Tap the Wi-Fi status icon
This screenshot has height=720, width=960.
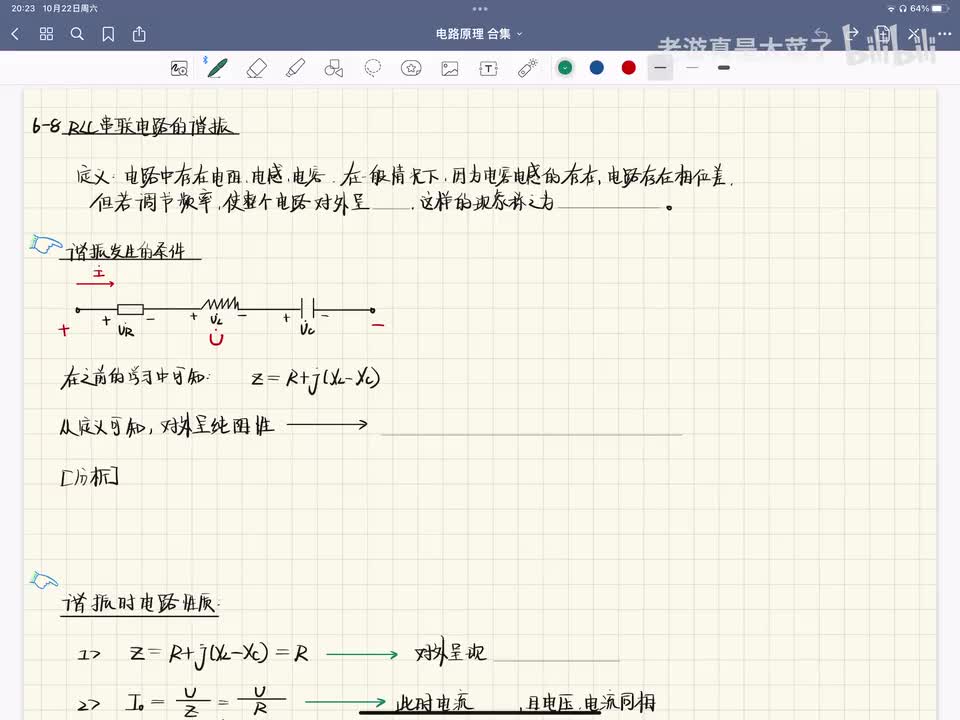pos(891,9)
